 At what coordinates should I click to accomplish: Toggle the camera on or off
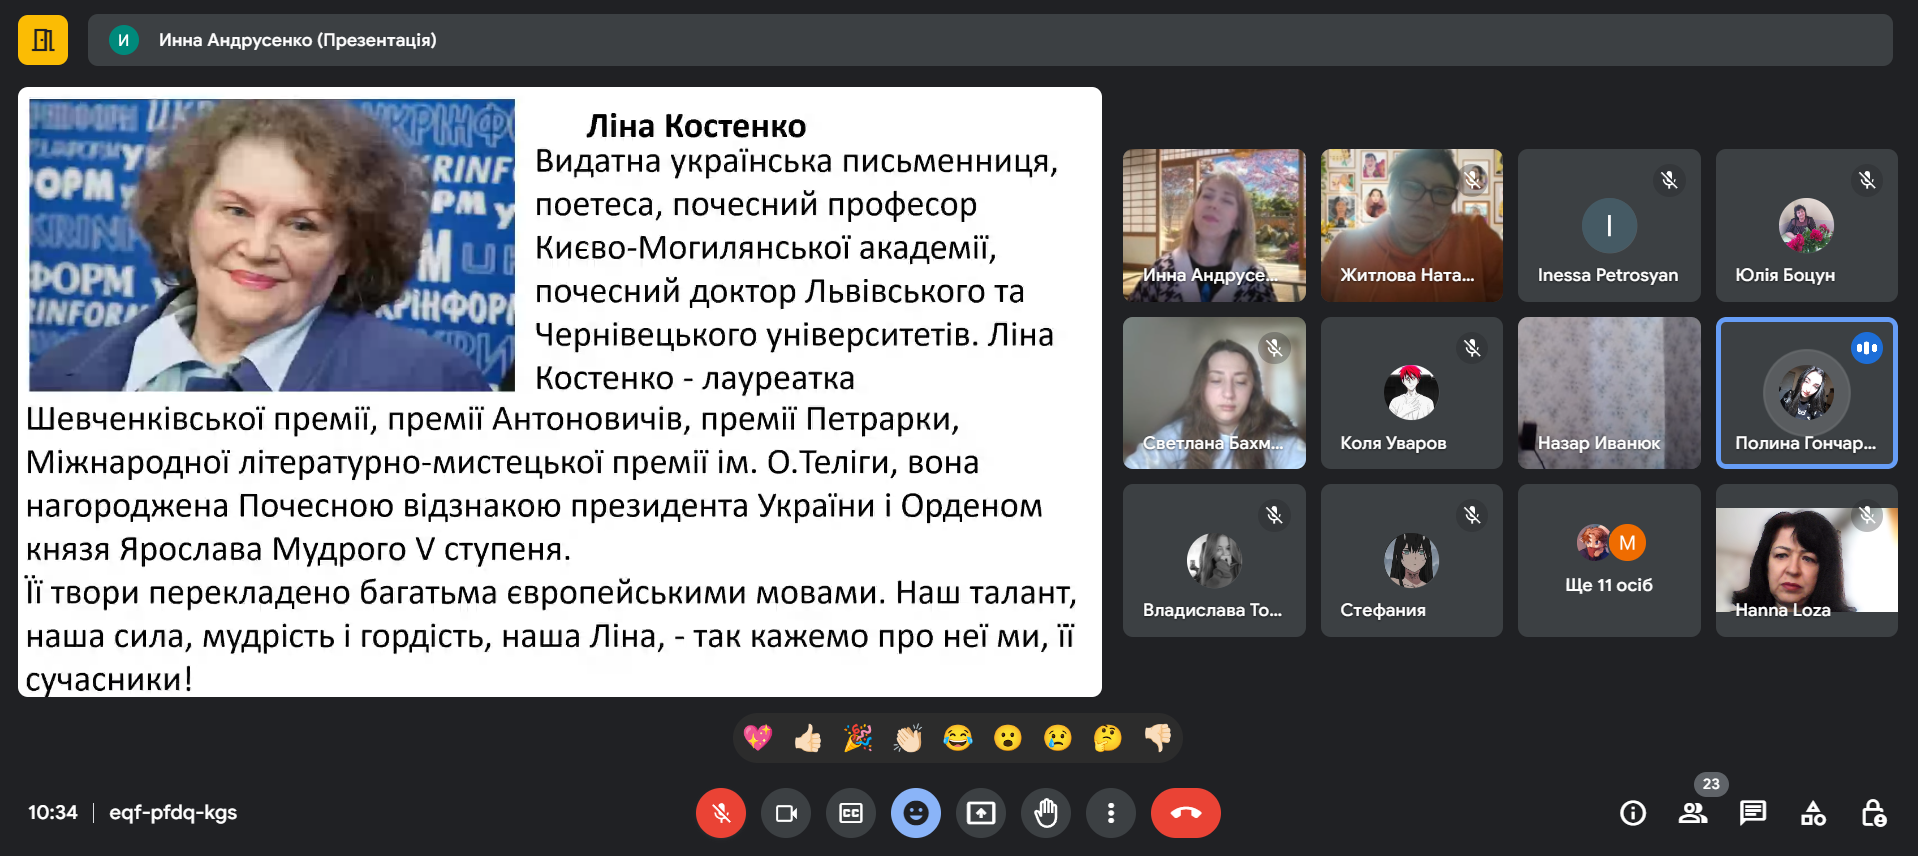pyautogui.click(x=786, y=813)
